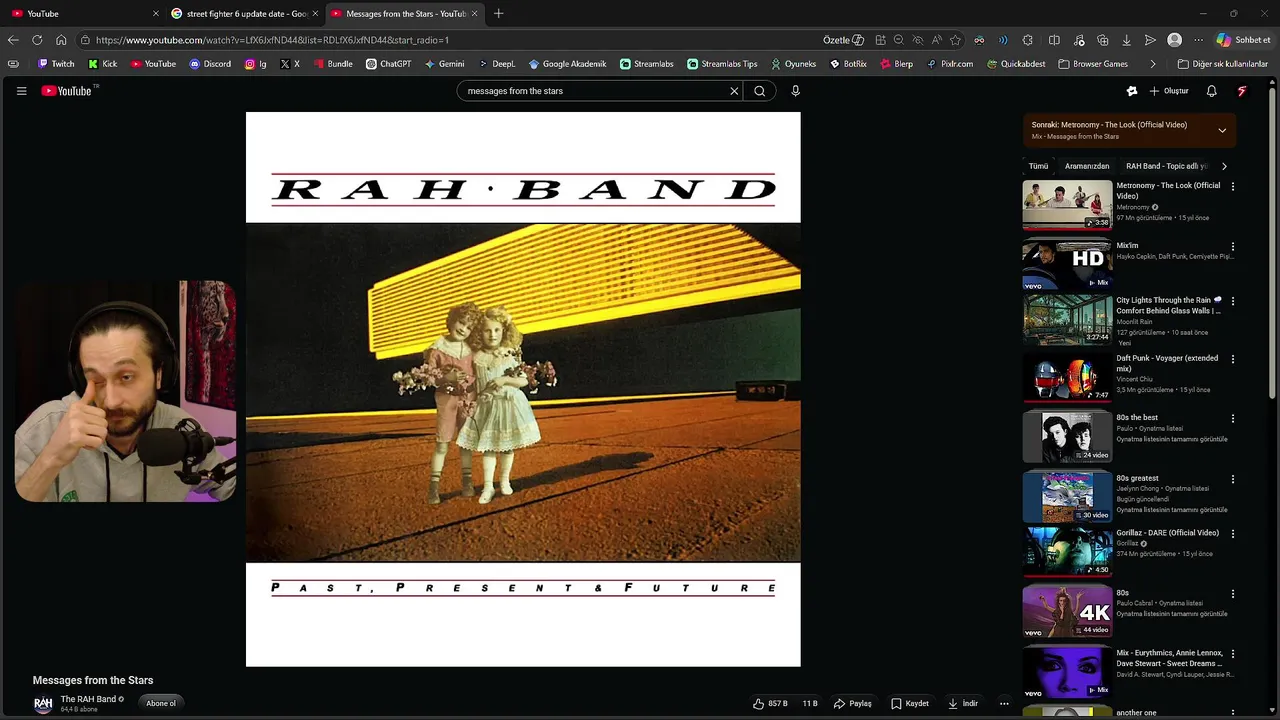The image size is (1280, 720).
Task: Select the Tümü filter chip
Action: (1038, 166)
